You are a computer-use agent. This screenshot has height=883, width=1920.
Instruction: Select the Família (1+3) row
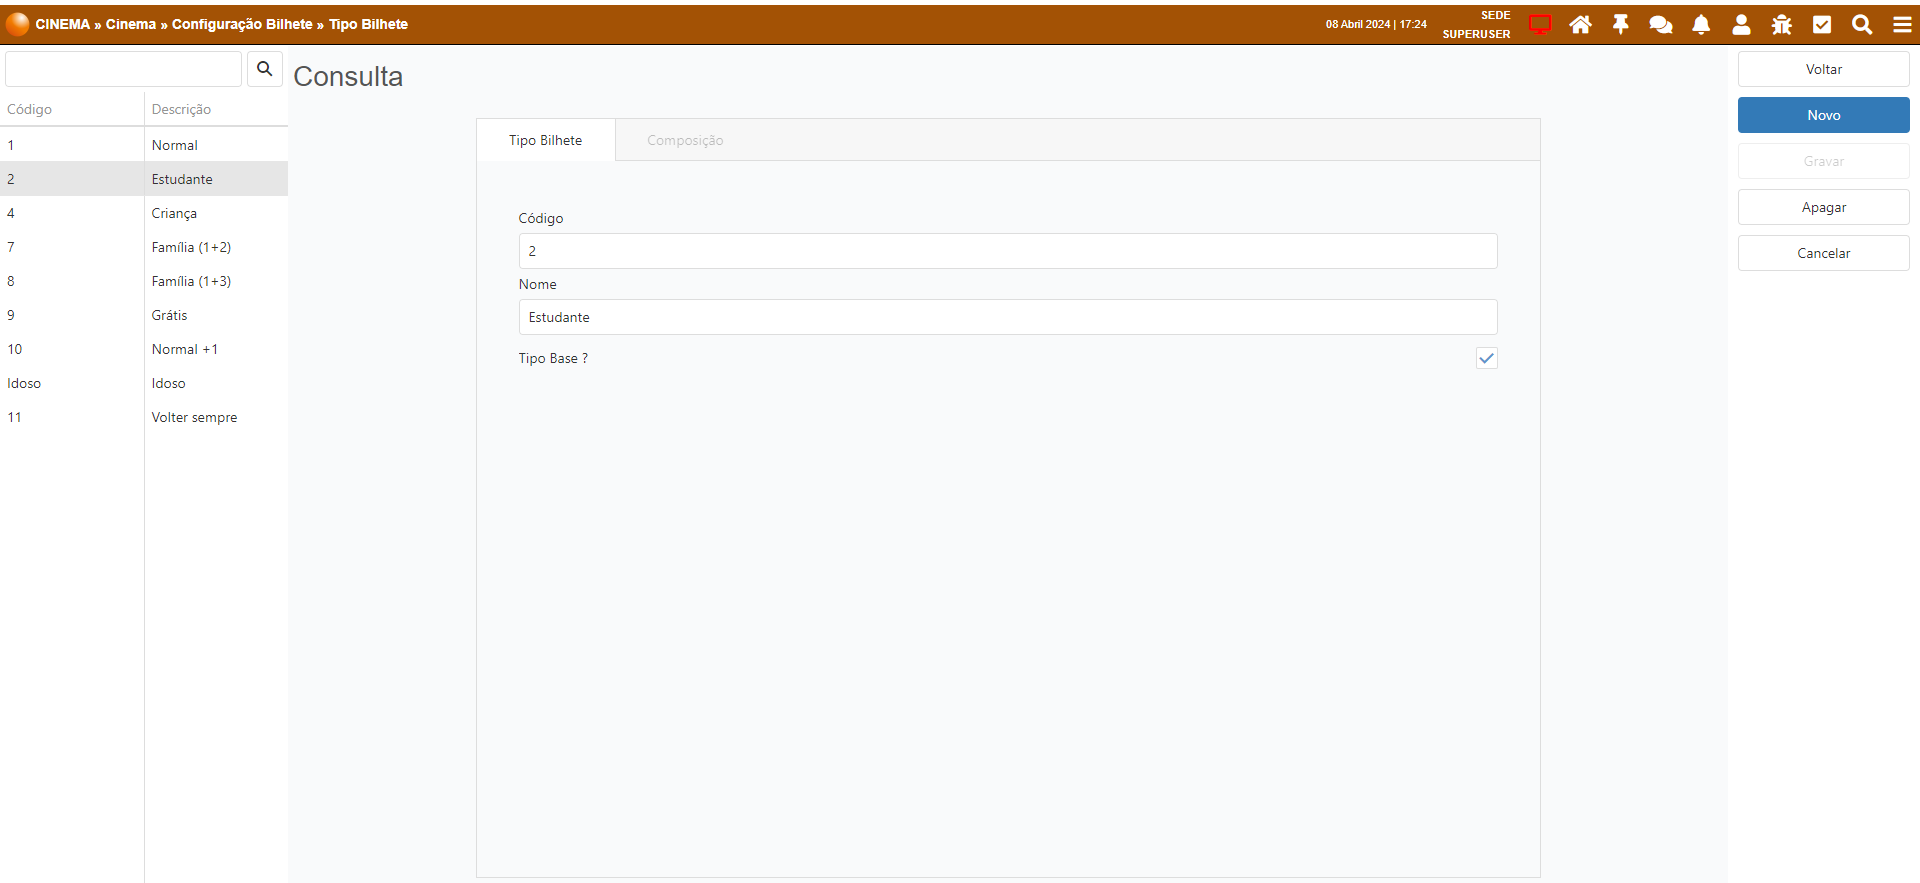[x=144, y=281]
